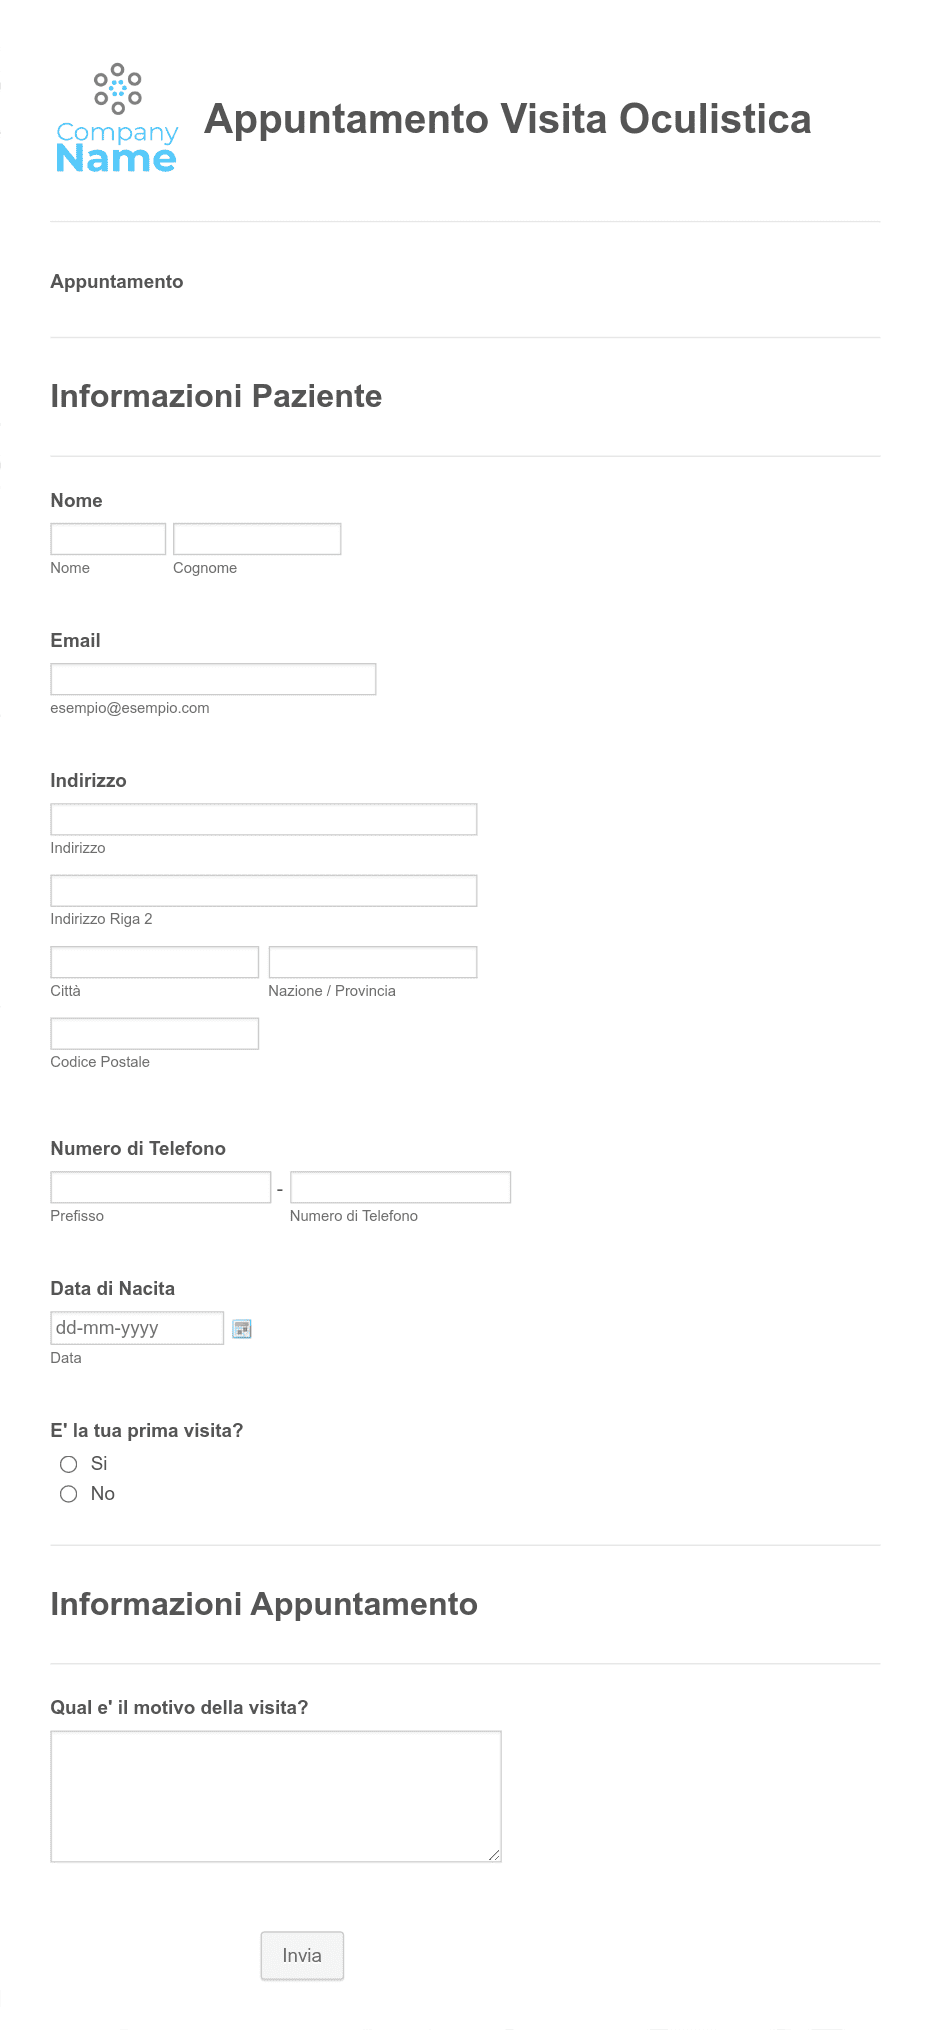Click the Appuntamento Visita Oculistica title
This screenshot has height=2030, width=930.
tap(508, 119)
